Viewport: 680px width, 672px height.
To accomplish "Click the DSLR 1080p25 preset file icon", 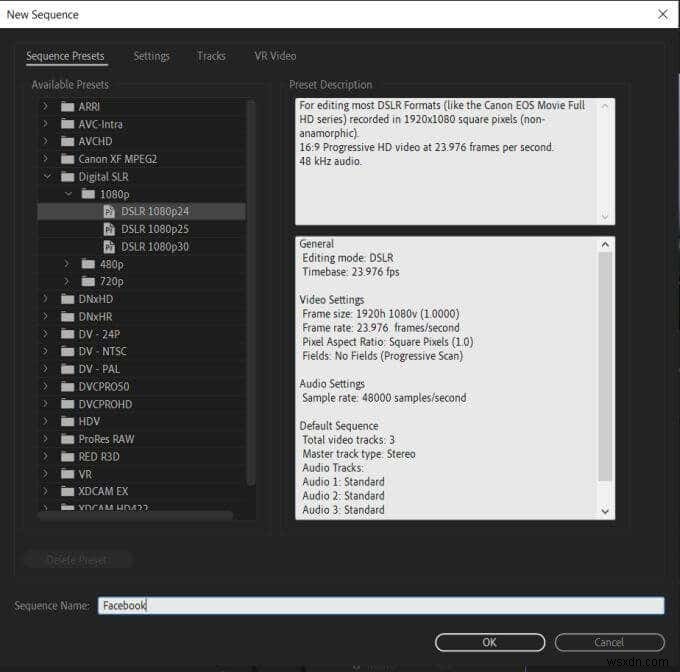I will pyautogui.click(x=109, y=229).
